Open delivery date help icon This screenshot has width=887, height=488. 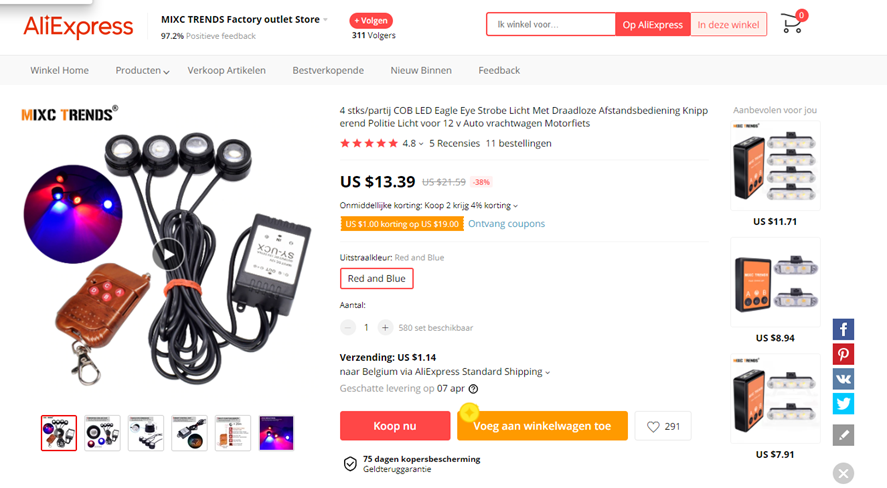tap(473, 389)
